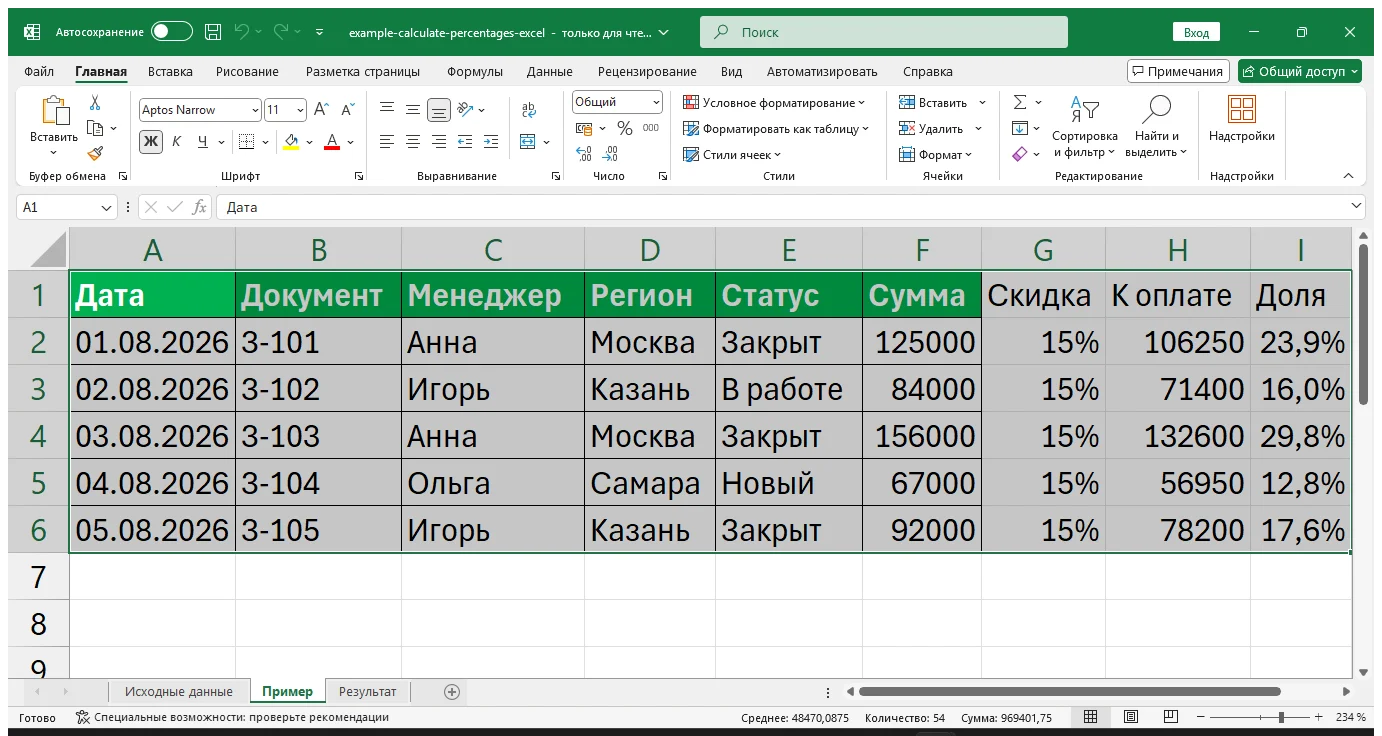Switch to Page Layout view in status bar
Image resolution: width=1382 pixels, height=736 pixels.
[1130, 717]
